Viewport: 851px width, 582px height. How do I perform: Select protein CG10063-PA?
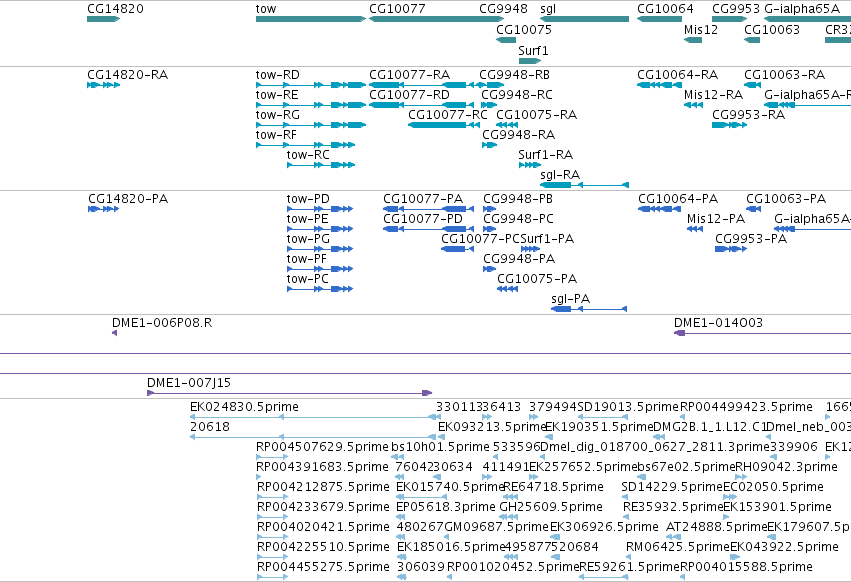[753, 209]
